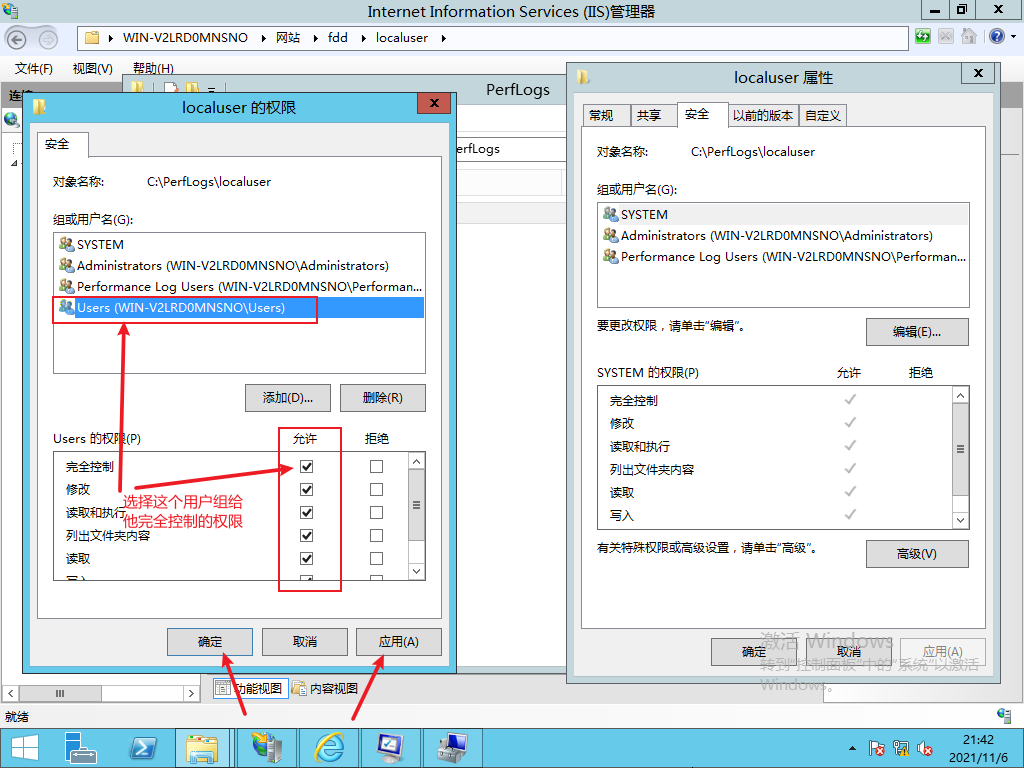Click the content view icon at bottom
Viewport: 1024px width, 768px height.
[299, 688]
